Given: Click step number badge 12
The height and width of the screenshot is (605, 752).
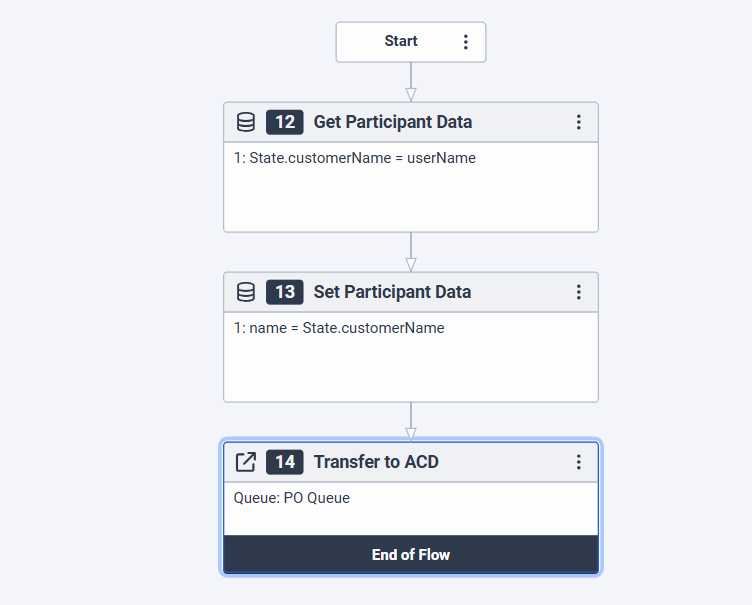Looking at the screenshot, I should tap(285, 122).
